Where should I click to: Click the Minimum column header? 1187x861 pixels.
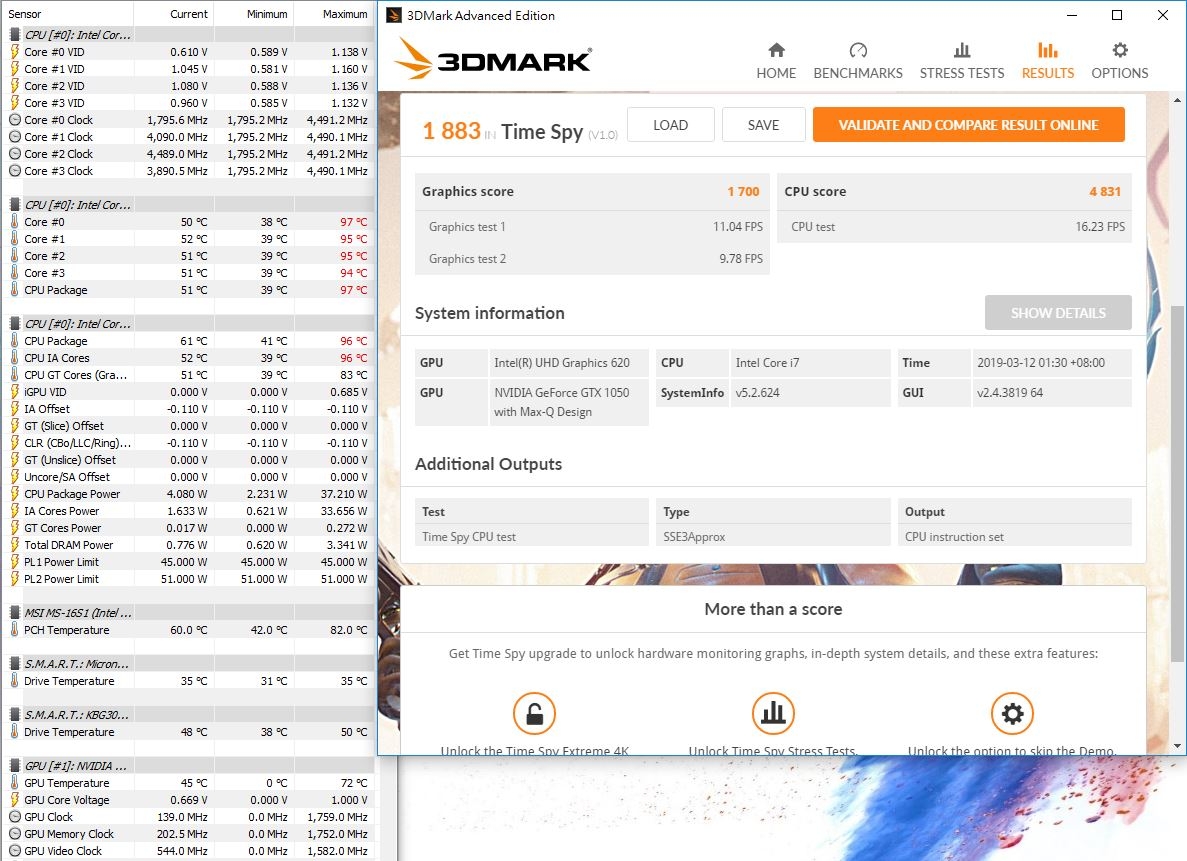254,14
